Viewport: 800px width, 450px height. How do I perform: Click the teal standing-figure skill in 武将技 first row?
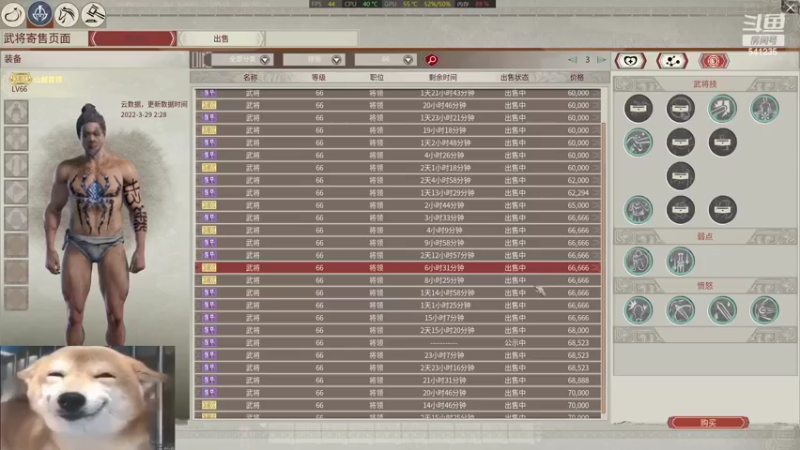pyautogui.click(x=764, y=108)
